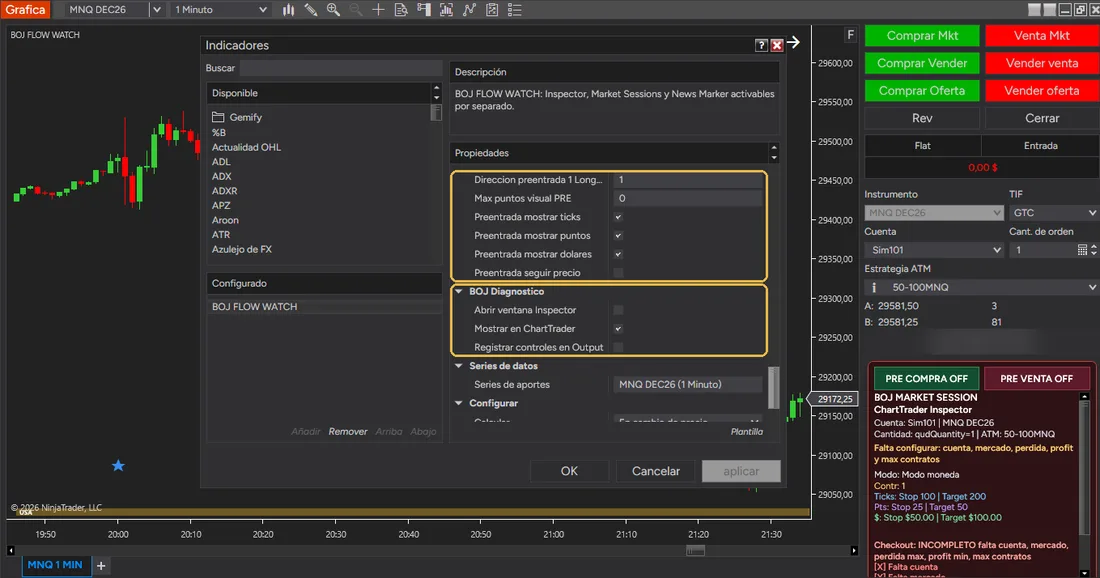Toggle Preentrada mostrar puntos checkbox
1100x578 pixels.
(618, 236)
